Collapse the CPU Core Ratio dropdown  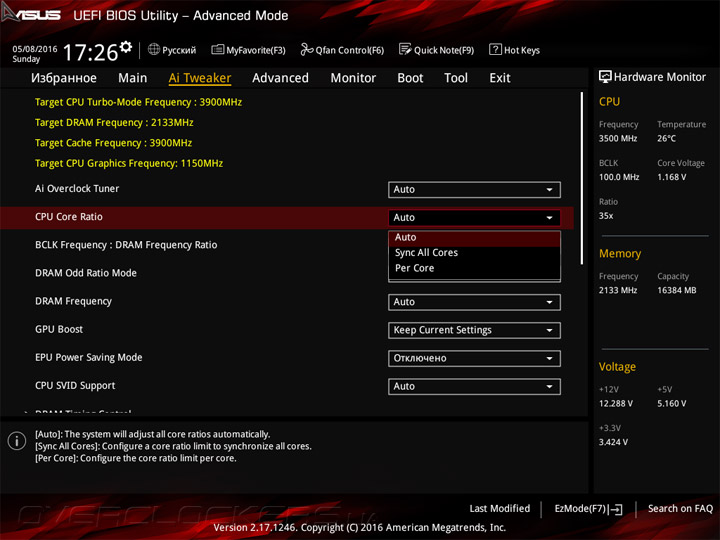click(x=474, y=218)
